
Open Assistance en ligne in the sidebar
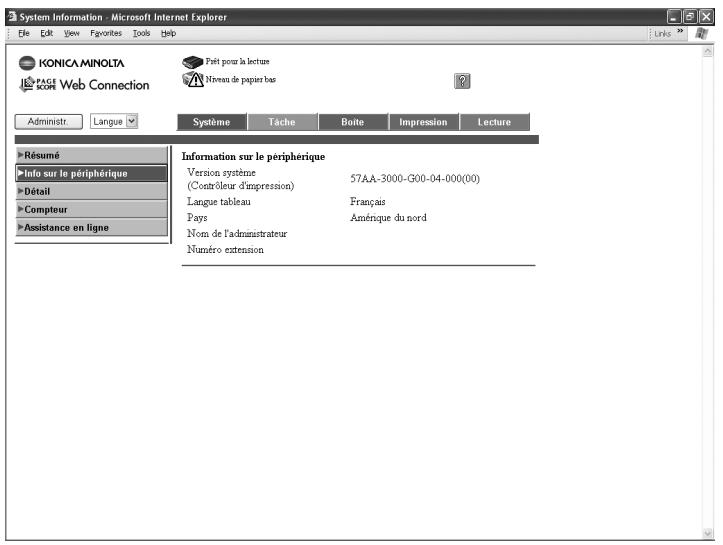tap(92, 227)
